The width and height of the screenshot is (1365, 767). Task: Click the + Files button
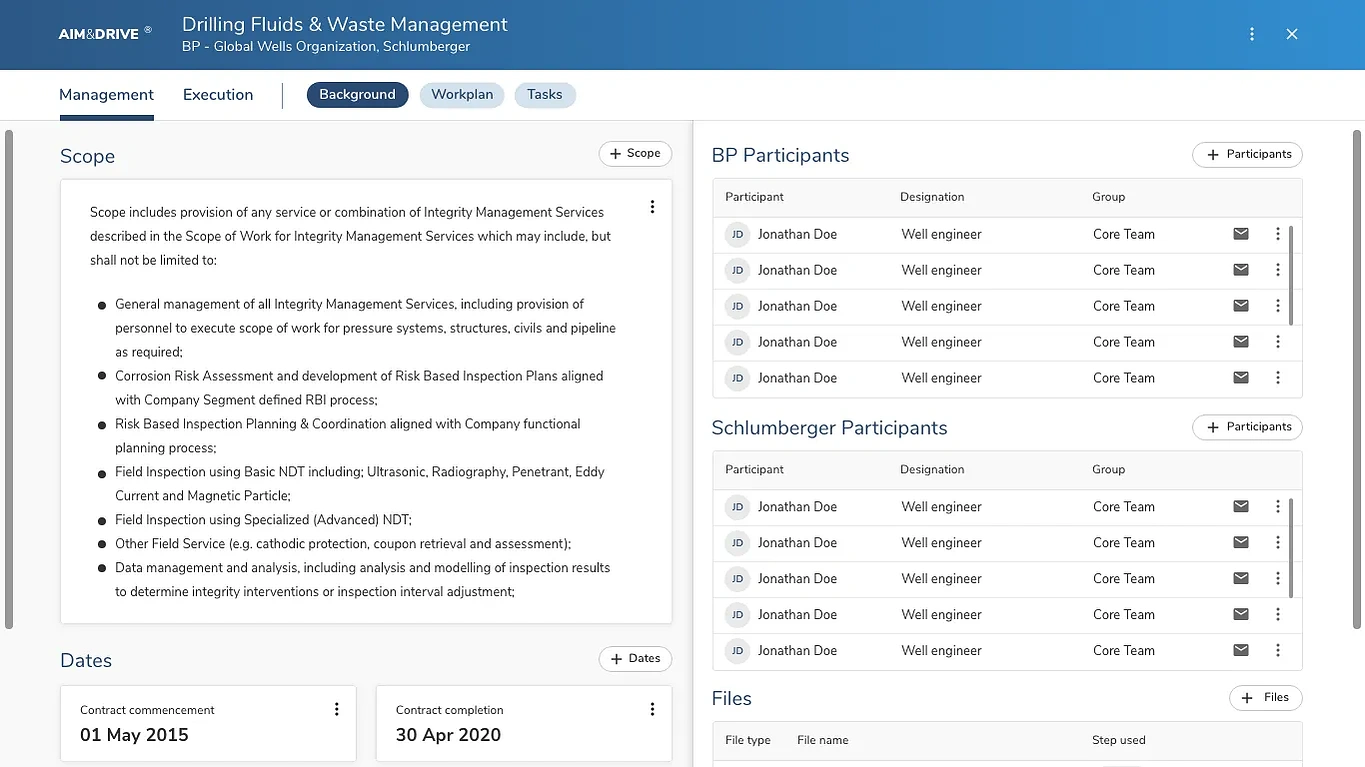pos(1265,698)
